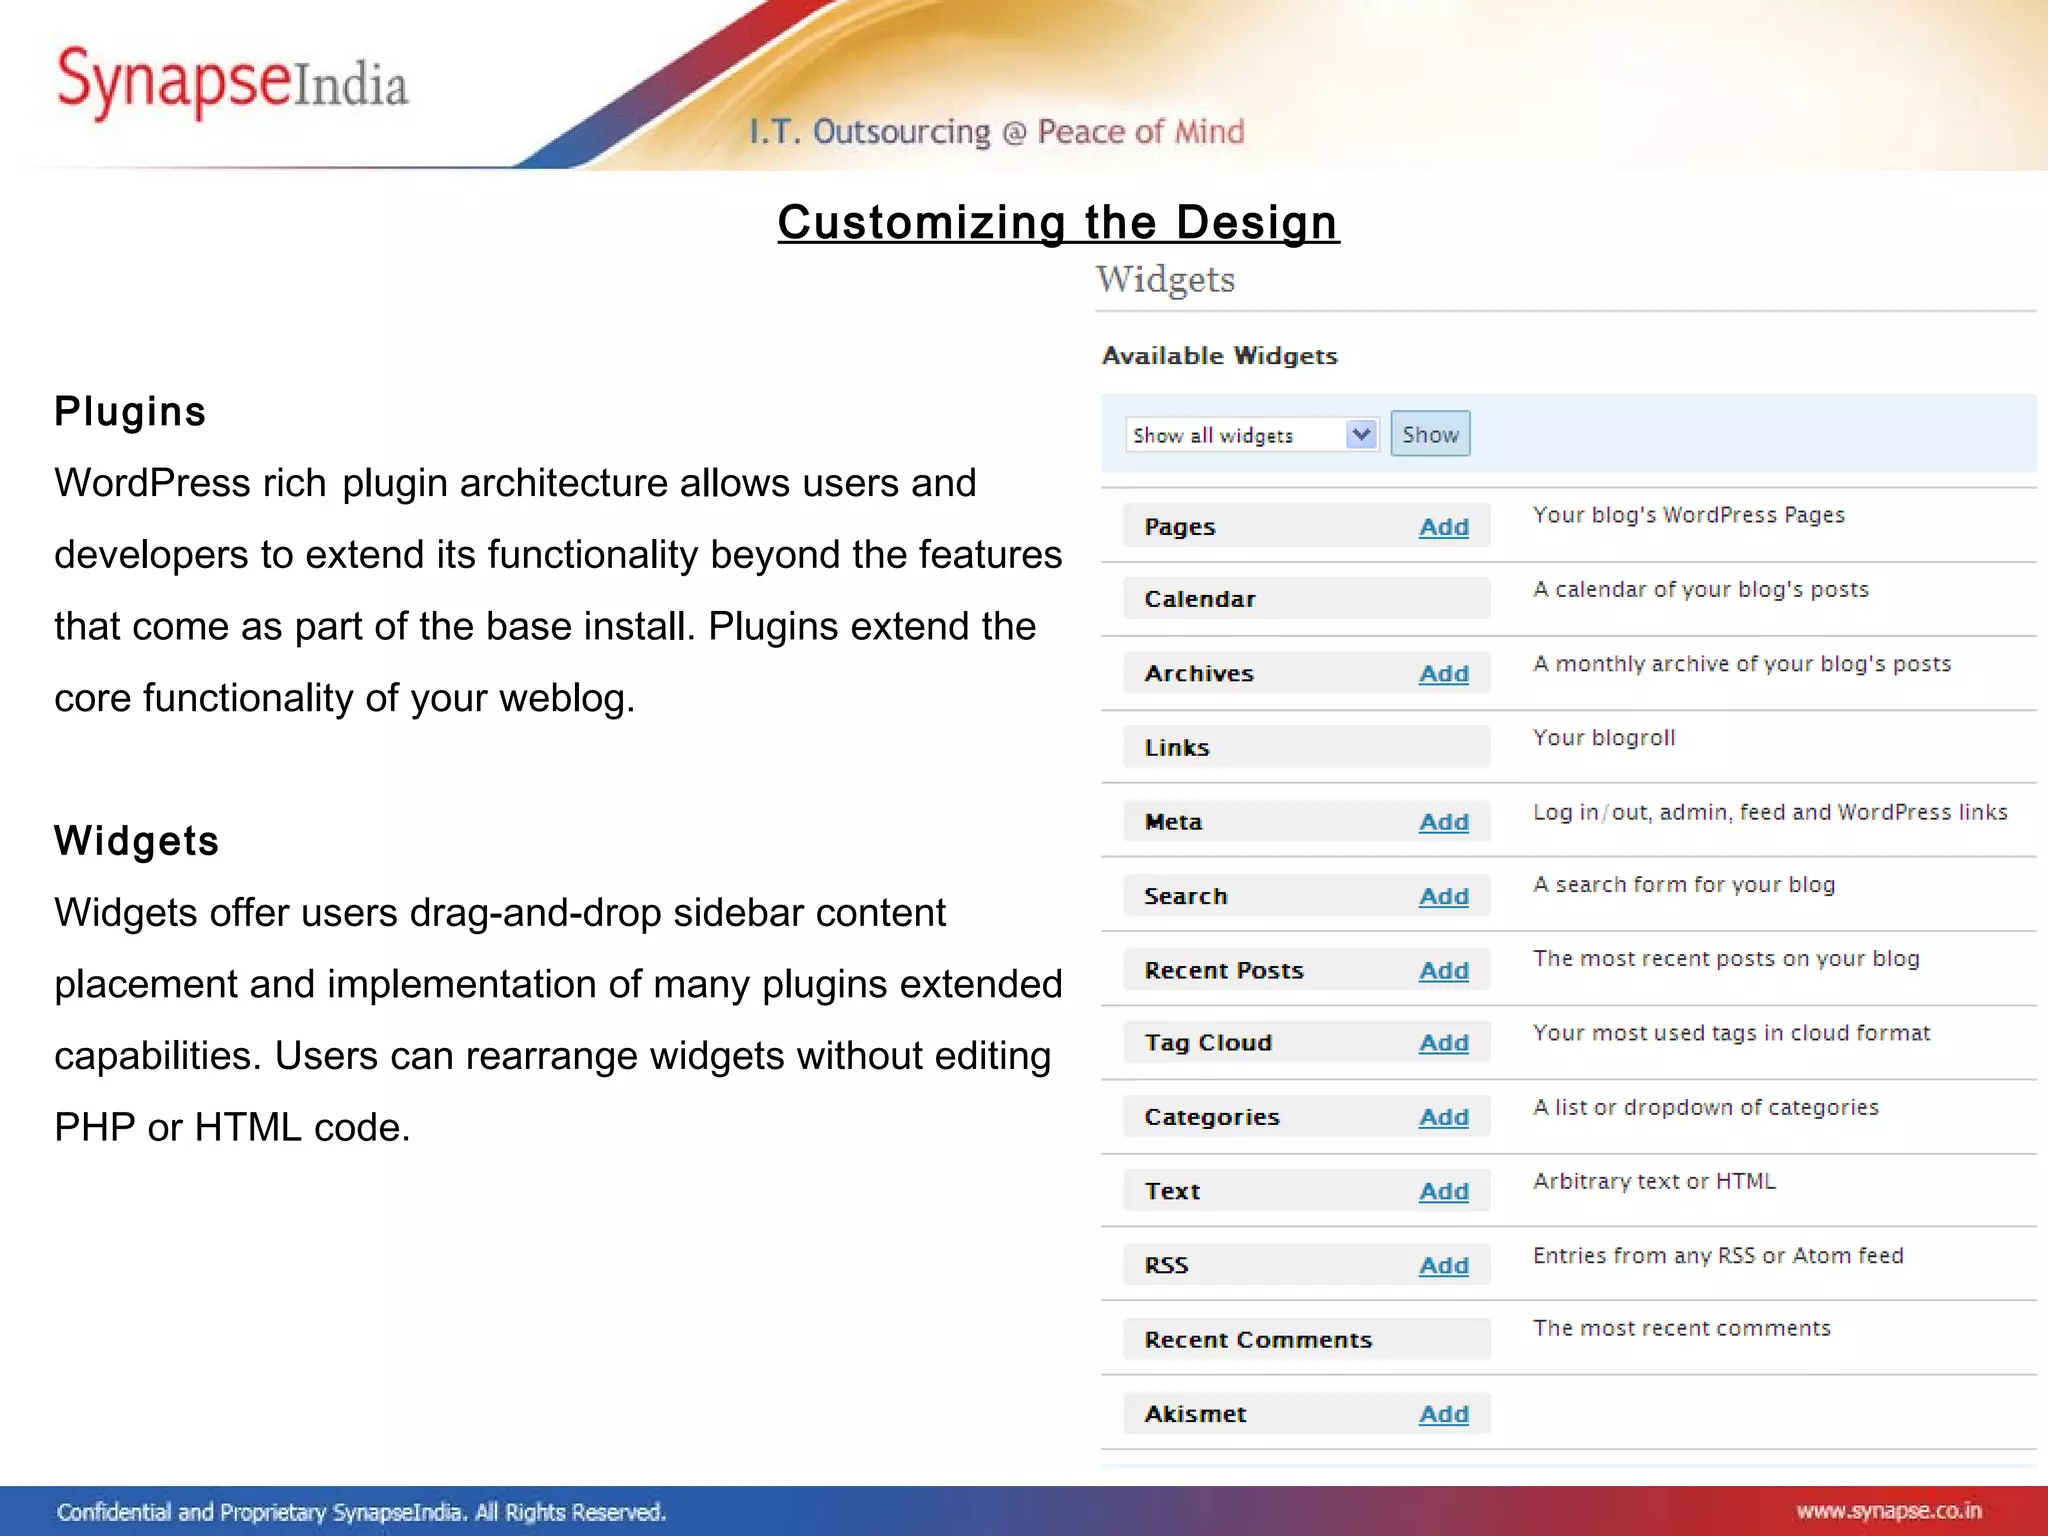Click the Show button
The height and width of the screenshot is (1536, 2048).
tap(1430, 434)
